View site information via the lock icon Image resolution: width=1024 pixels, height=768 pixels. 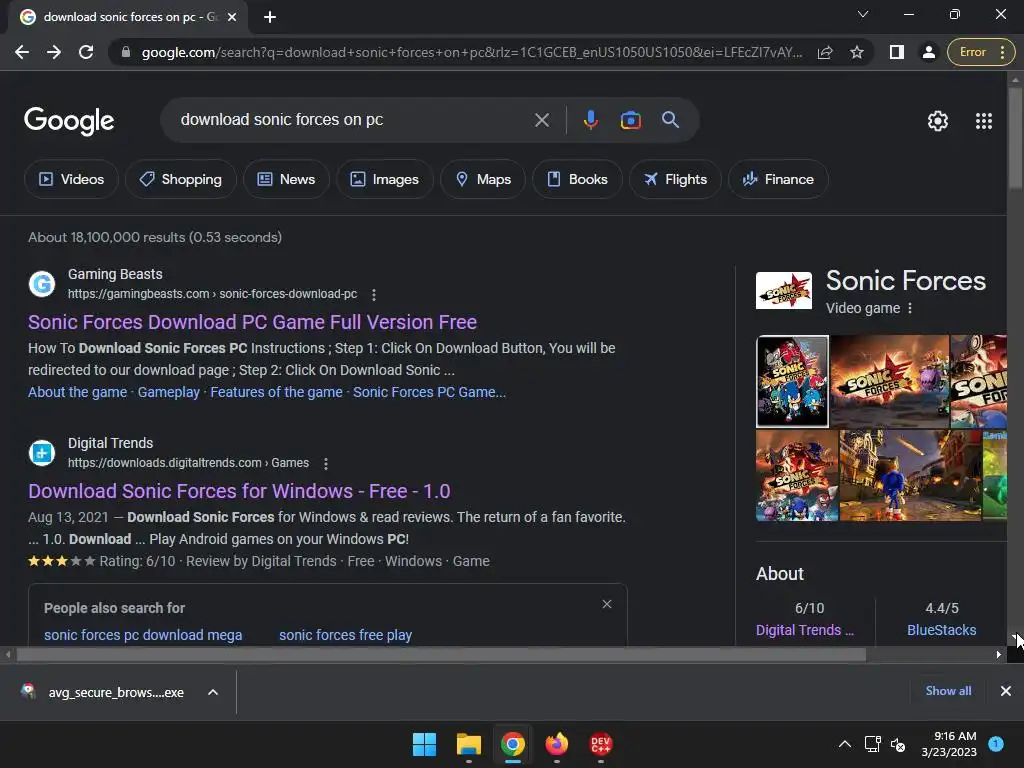pos(126,52)
